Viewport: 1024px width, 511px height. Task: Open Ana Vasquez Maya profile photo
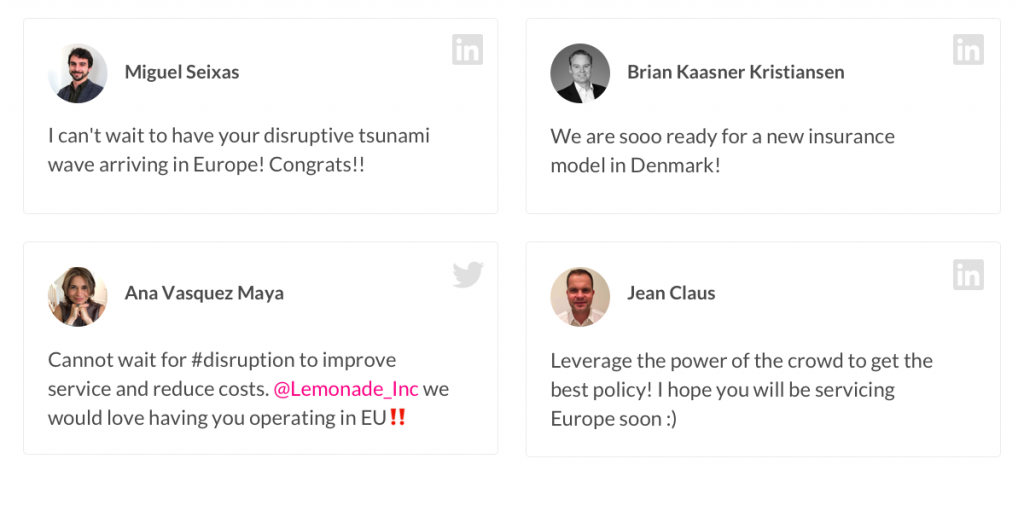coord(78,297)
